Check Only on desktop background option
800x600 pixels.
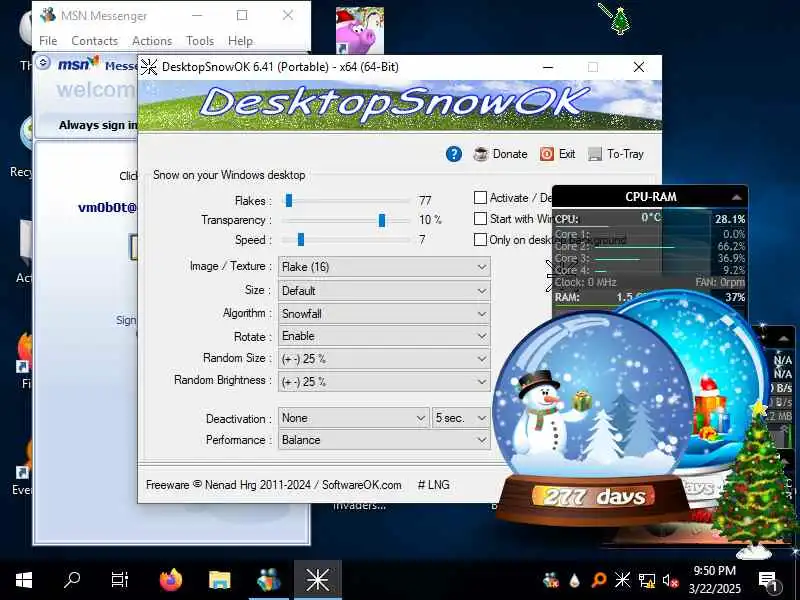pos(480,240)
